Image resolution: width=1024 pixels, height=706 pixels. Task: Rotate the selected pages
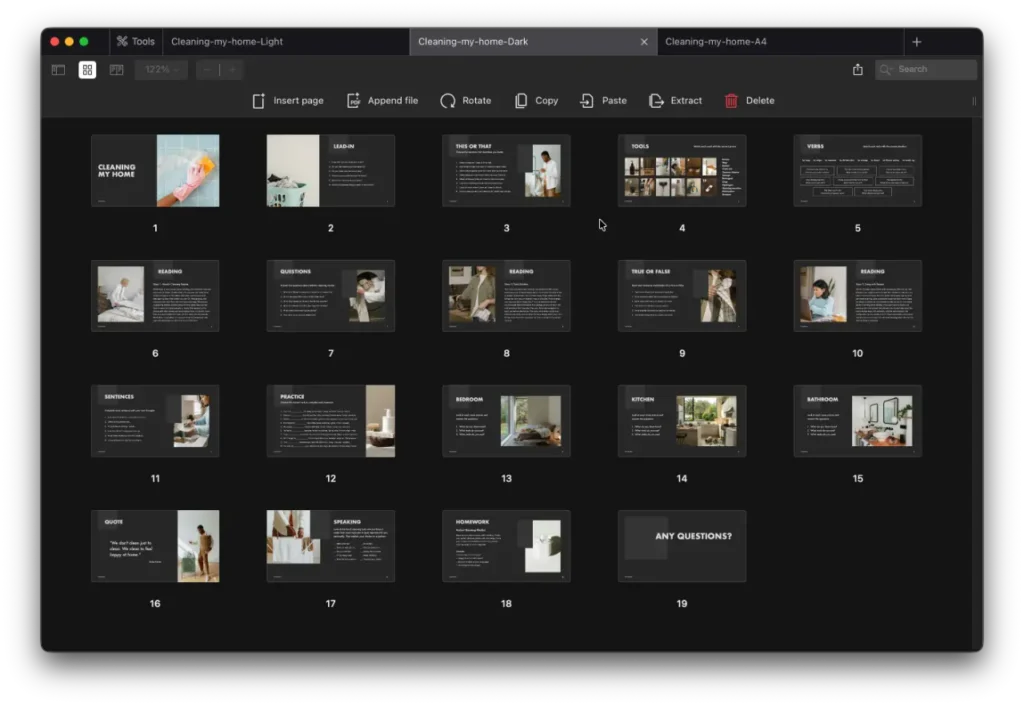pyautogui.click(x=448, y=101)
